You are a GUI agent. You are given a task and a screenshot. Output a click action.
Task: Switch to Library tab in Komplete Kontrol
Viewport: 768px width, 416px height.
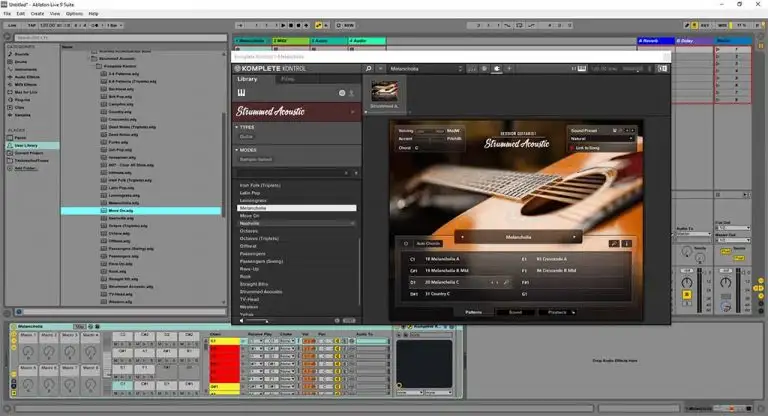[x=247, y=79]
